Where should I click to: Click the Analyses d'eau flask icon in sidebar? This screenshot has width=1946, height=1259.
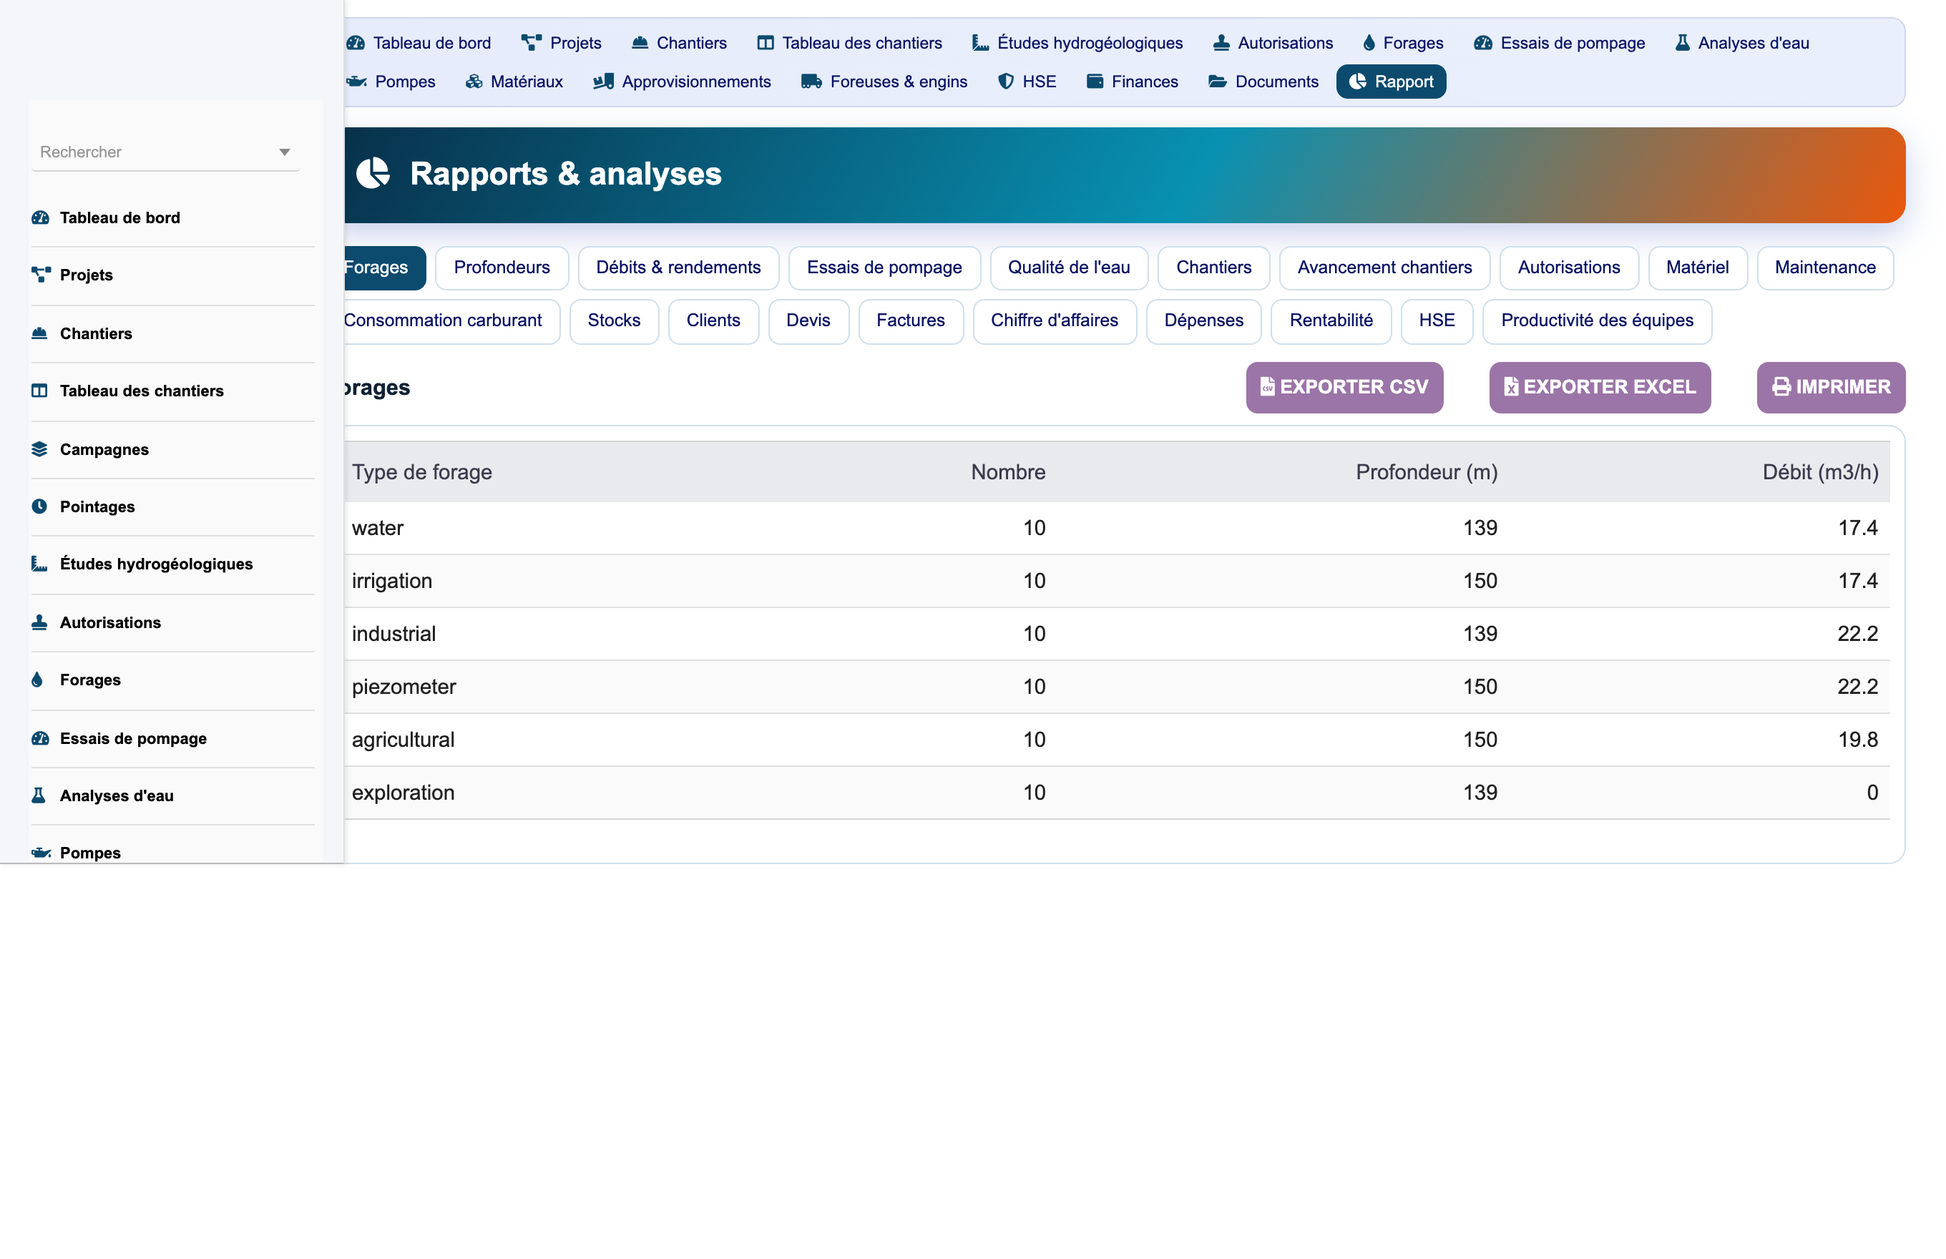(39, 795)
